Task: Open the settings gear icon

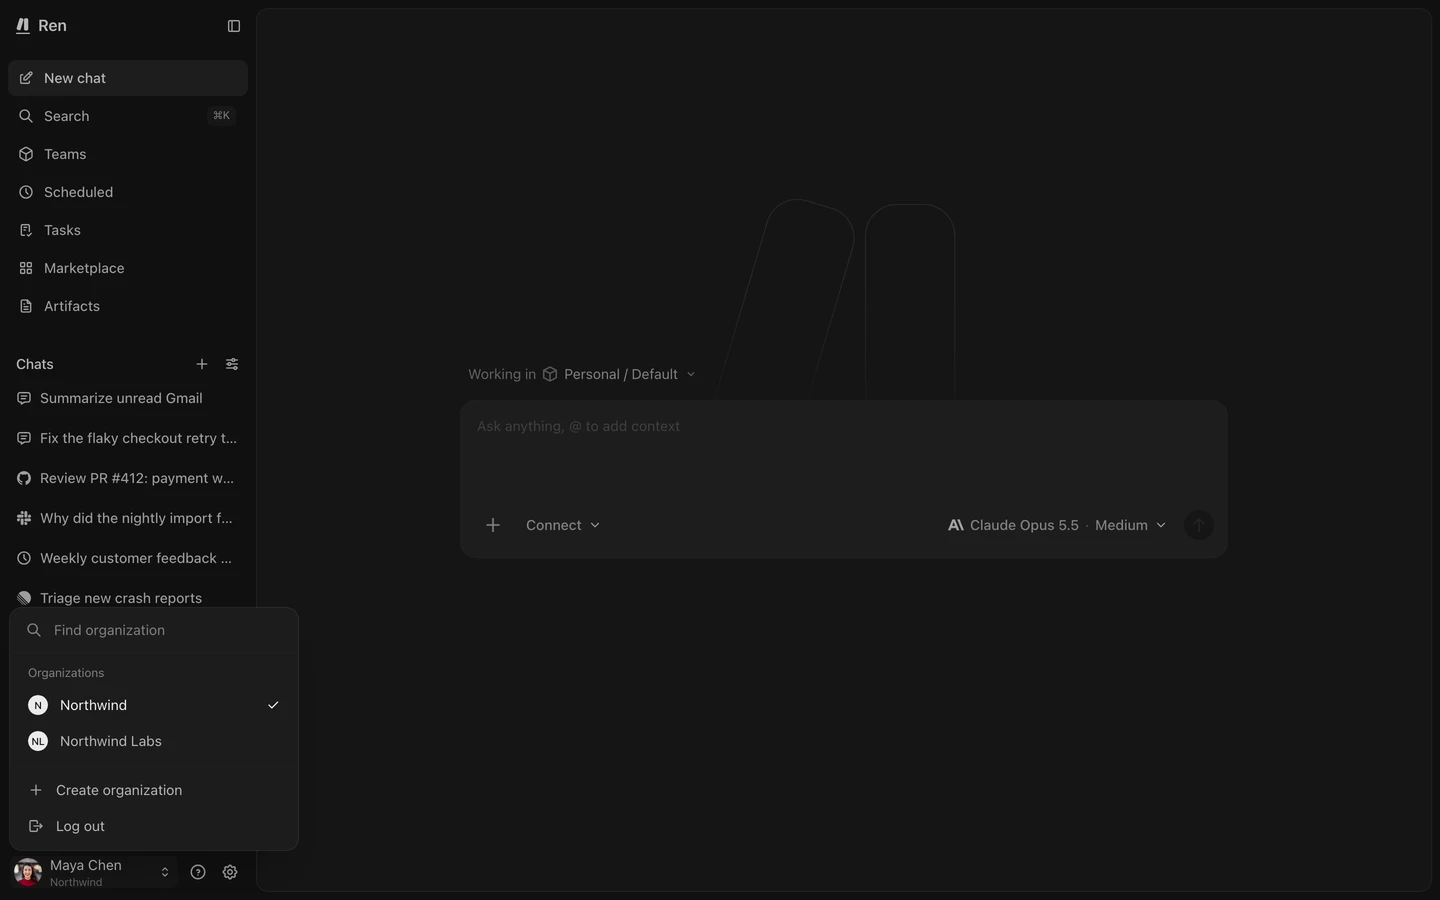Action: tap(230, 872)
